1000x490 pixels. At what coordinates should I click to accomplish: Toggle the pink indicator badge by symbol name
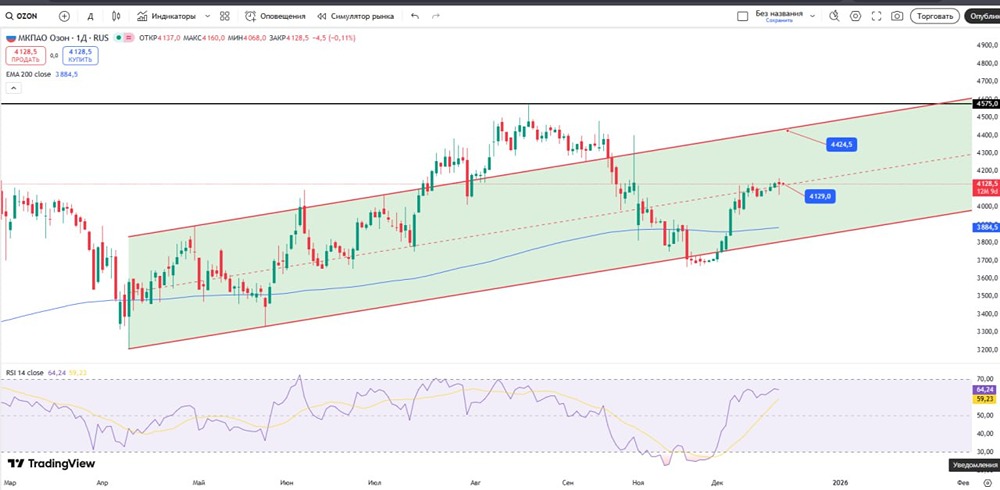[130, 37]
